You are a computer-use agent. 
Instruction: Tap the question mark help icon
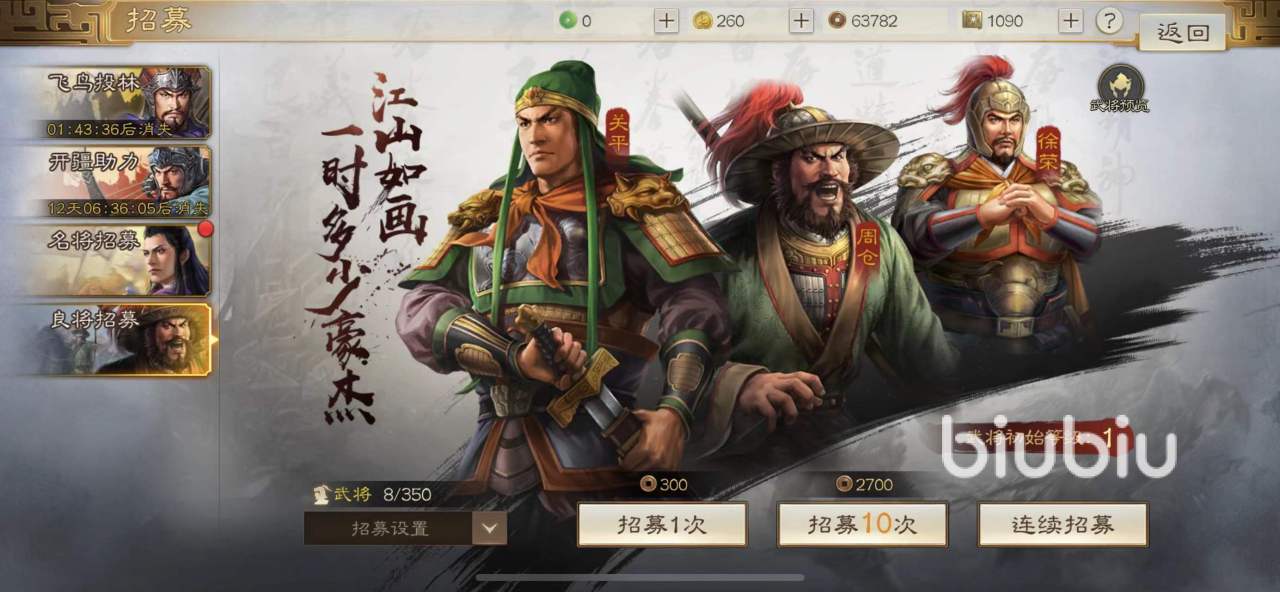[x=1109, y=20]
